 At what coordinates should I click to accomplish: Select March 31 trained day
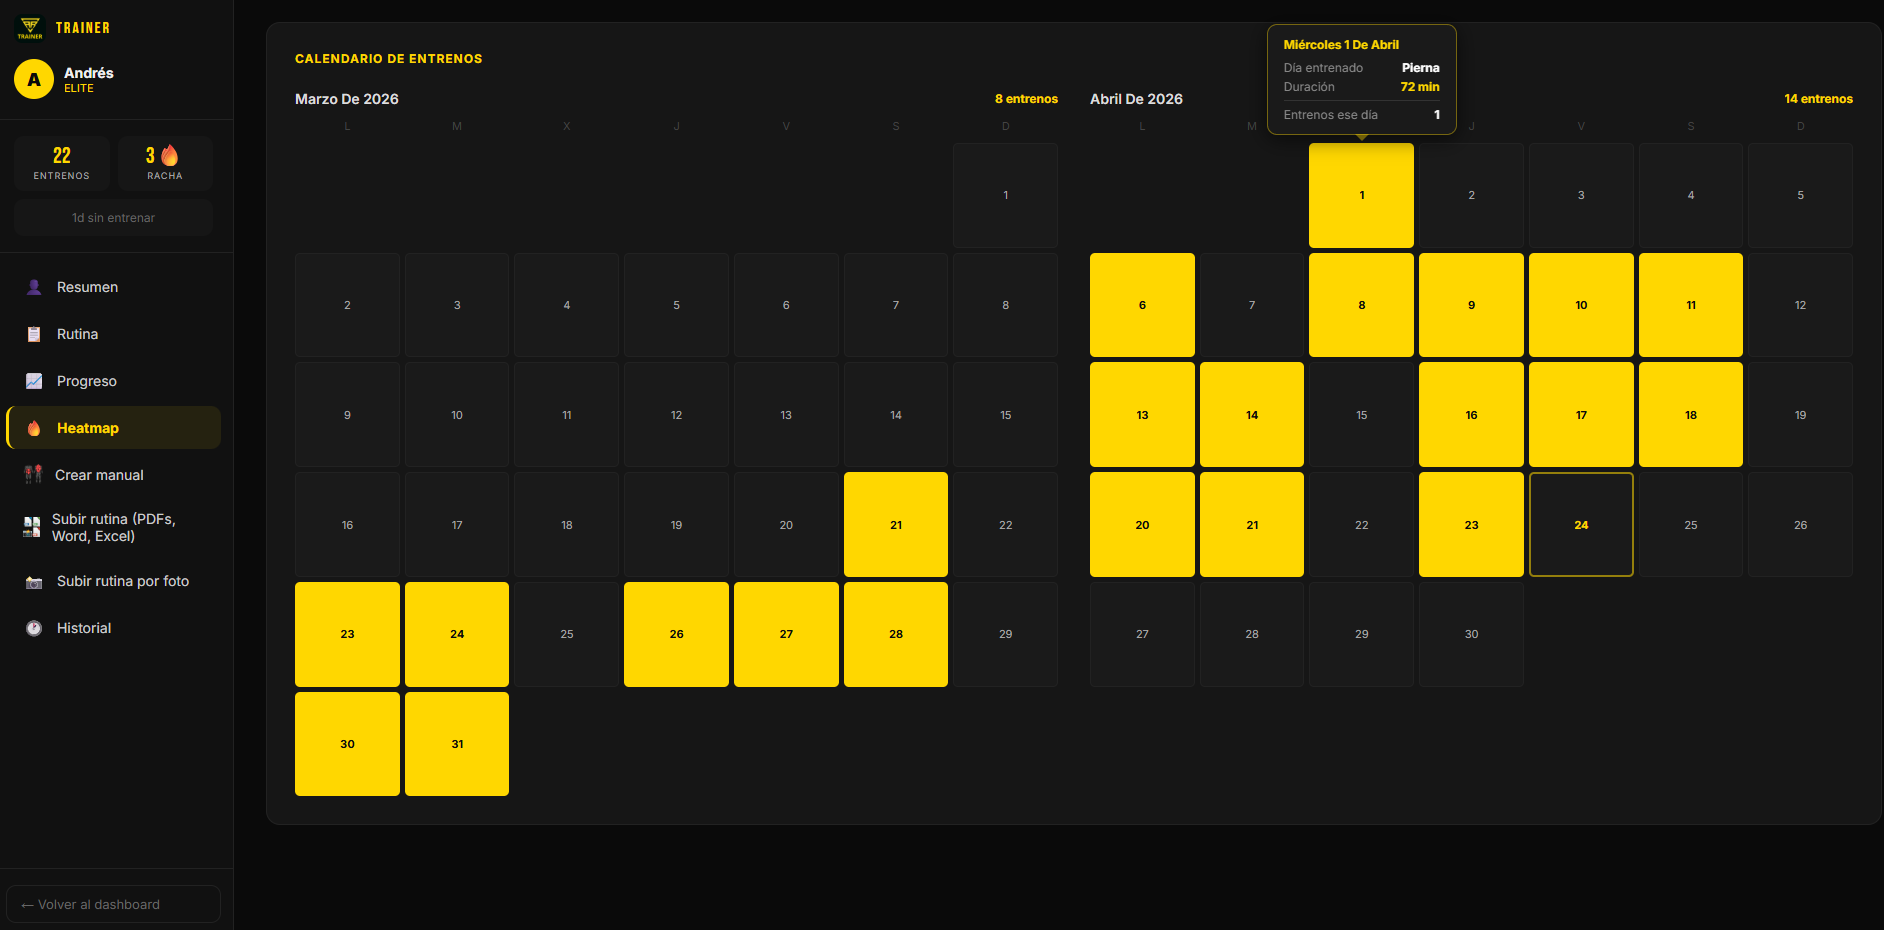coord(457,744)
